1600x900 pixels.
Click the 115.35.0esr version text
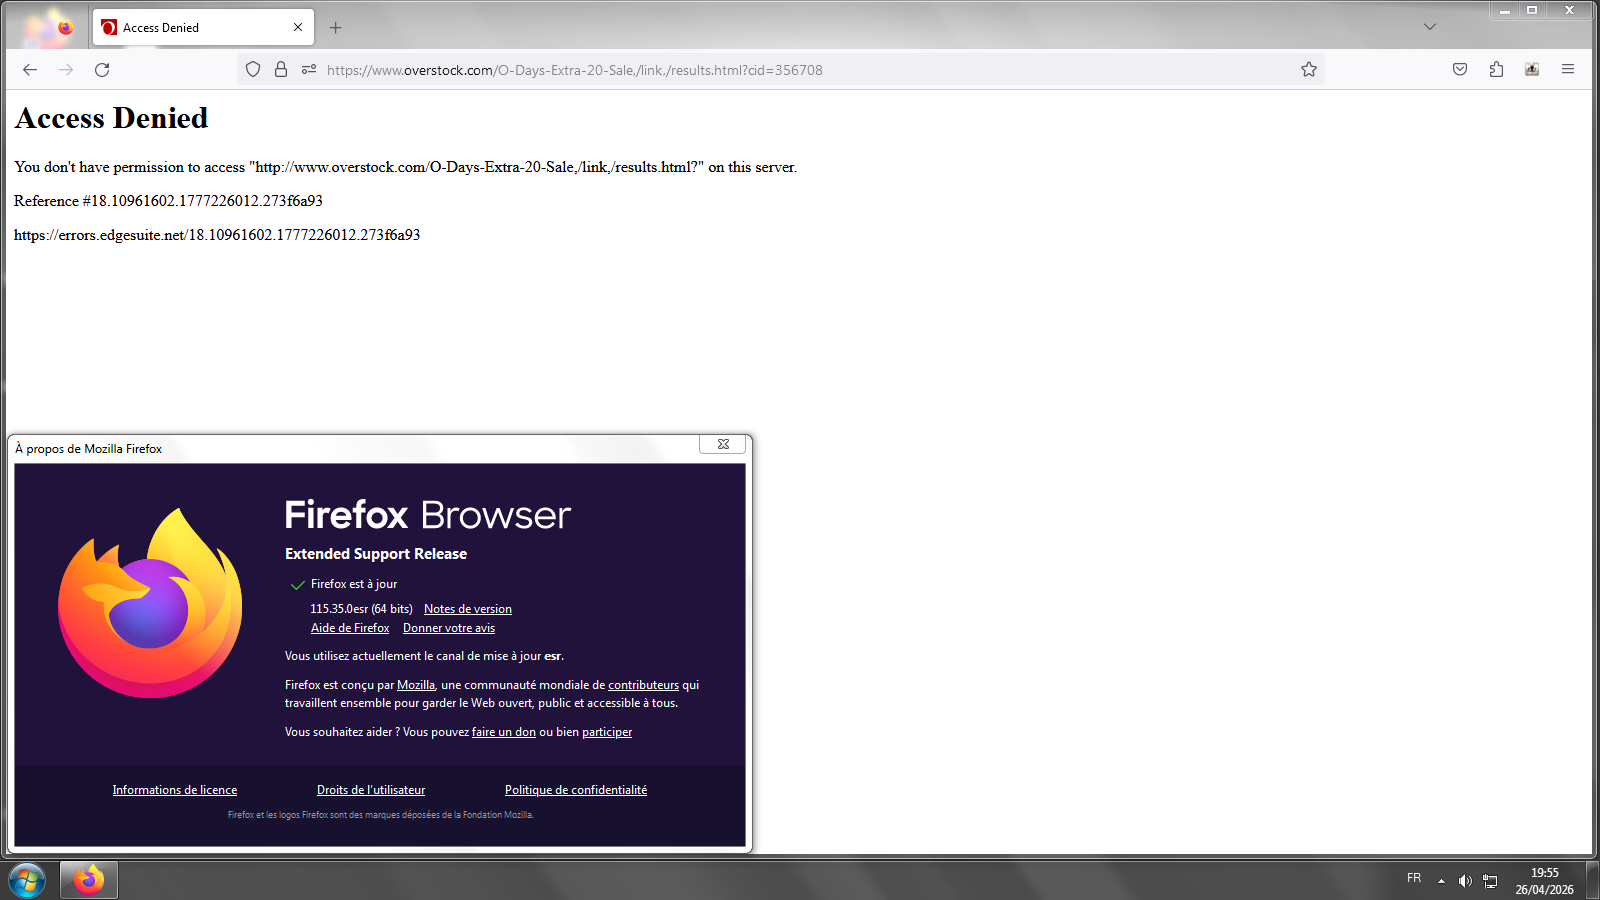click(361, 609)
